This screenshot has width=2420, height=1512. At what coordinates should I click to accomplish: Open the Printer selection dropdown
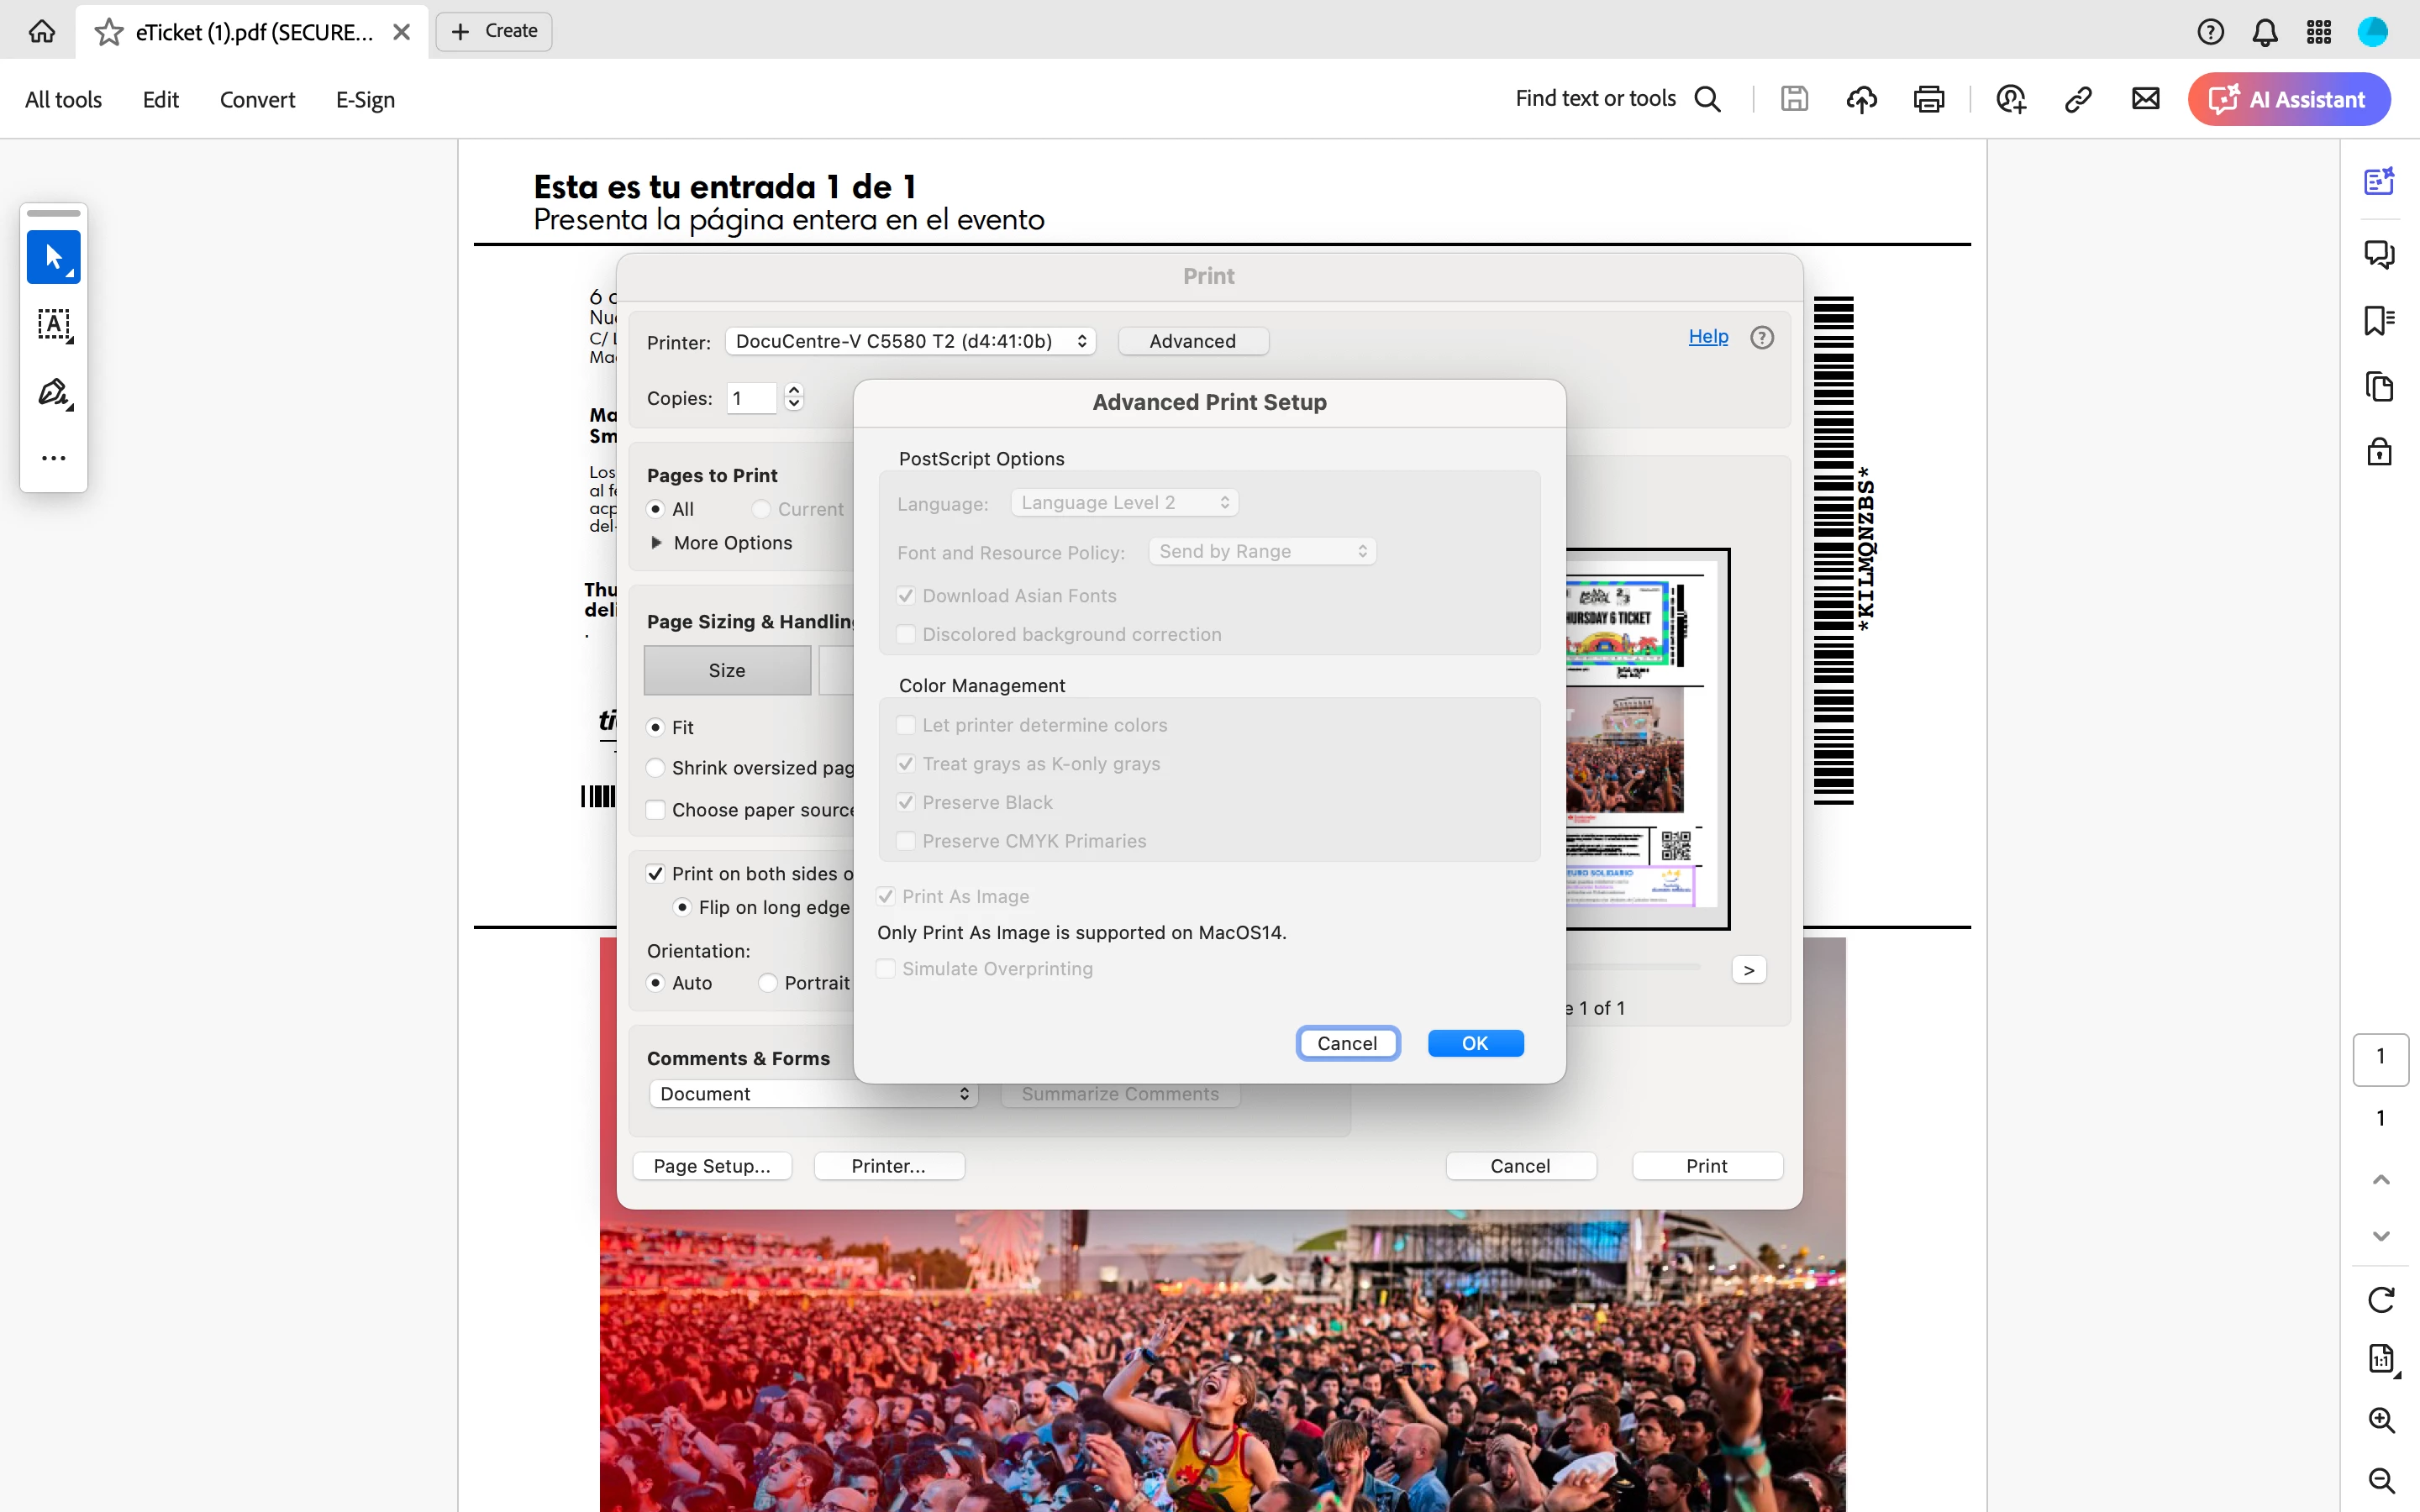click(909, 341)
